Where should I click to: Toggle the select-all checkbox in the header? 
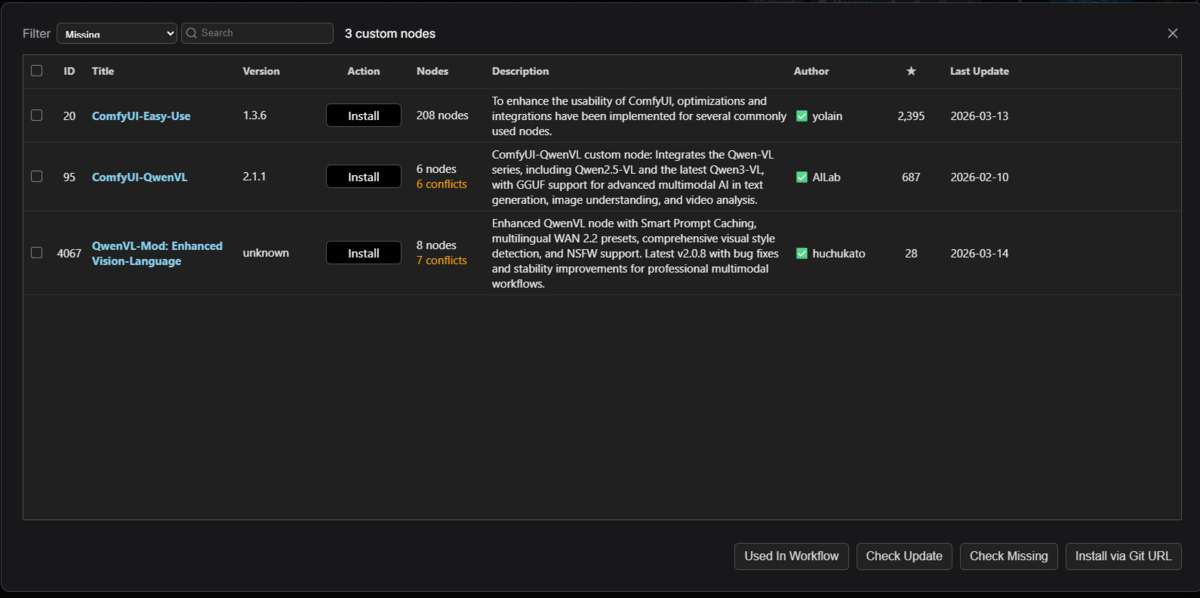point(37,71)
